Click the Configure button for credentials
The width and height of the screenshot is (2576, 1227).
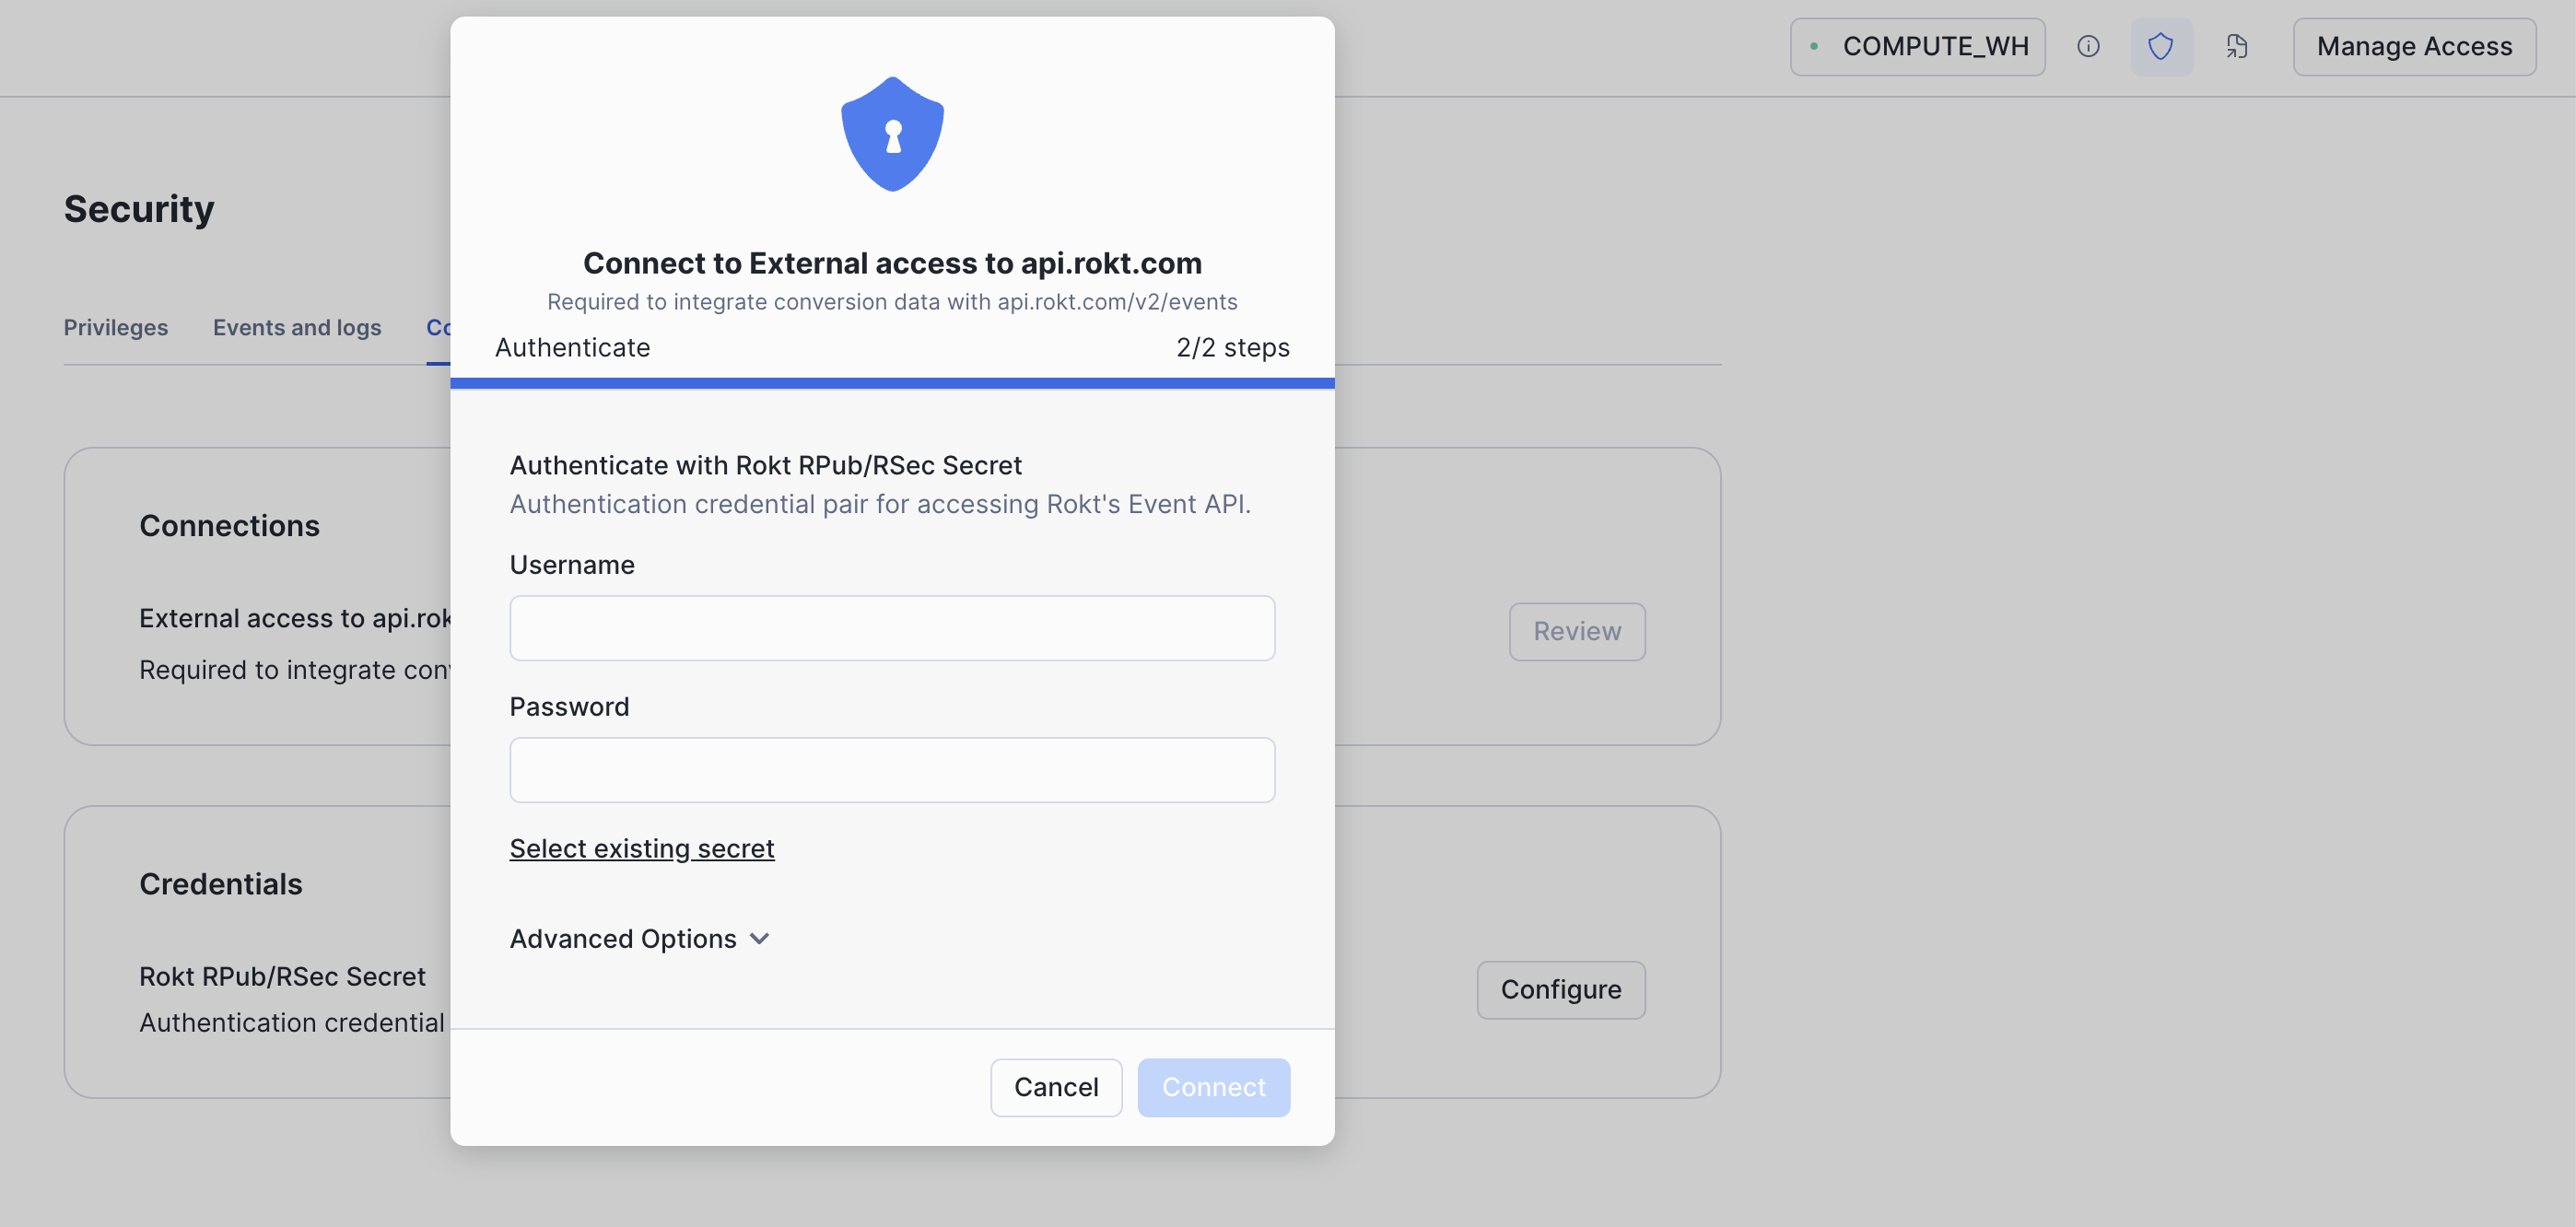coord(1561,990)
